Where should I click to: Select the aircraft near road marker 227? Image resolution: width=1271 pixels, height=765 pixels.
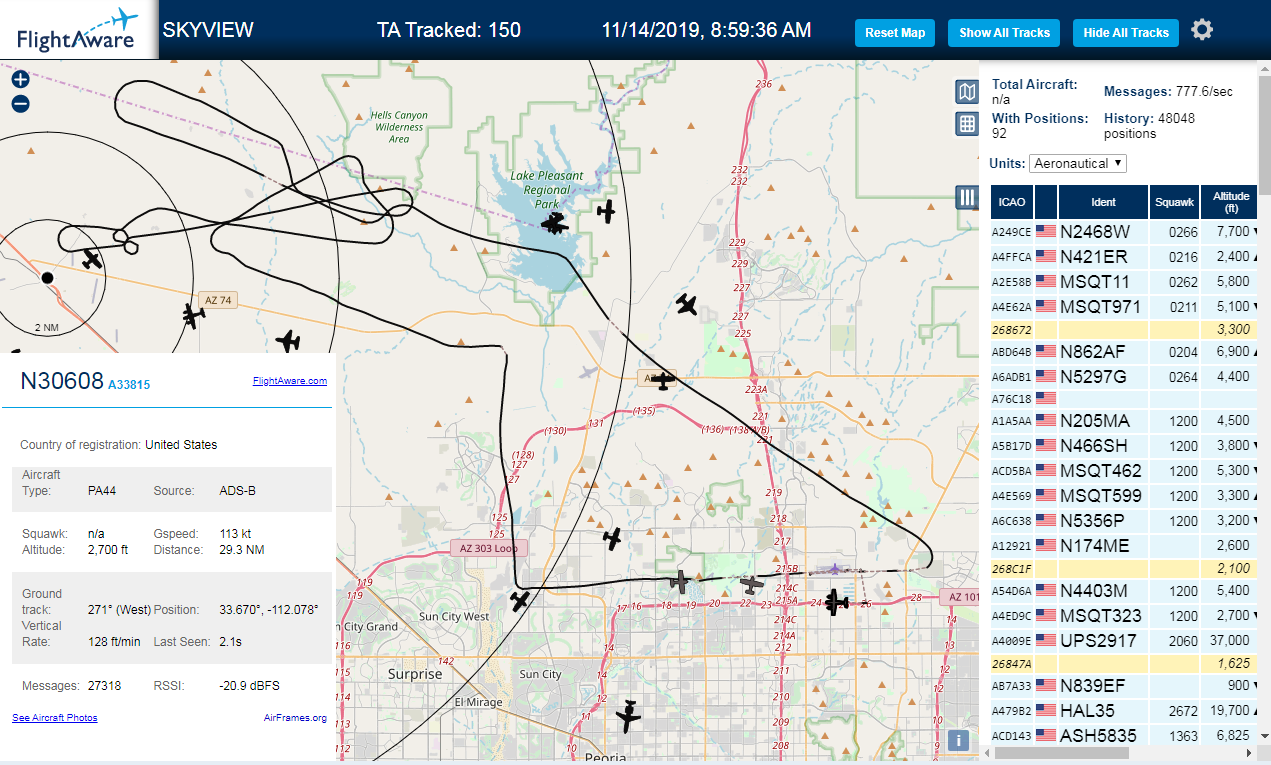[686, 303]
